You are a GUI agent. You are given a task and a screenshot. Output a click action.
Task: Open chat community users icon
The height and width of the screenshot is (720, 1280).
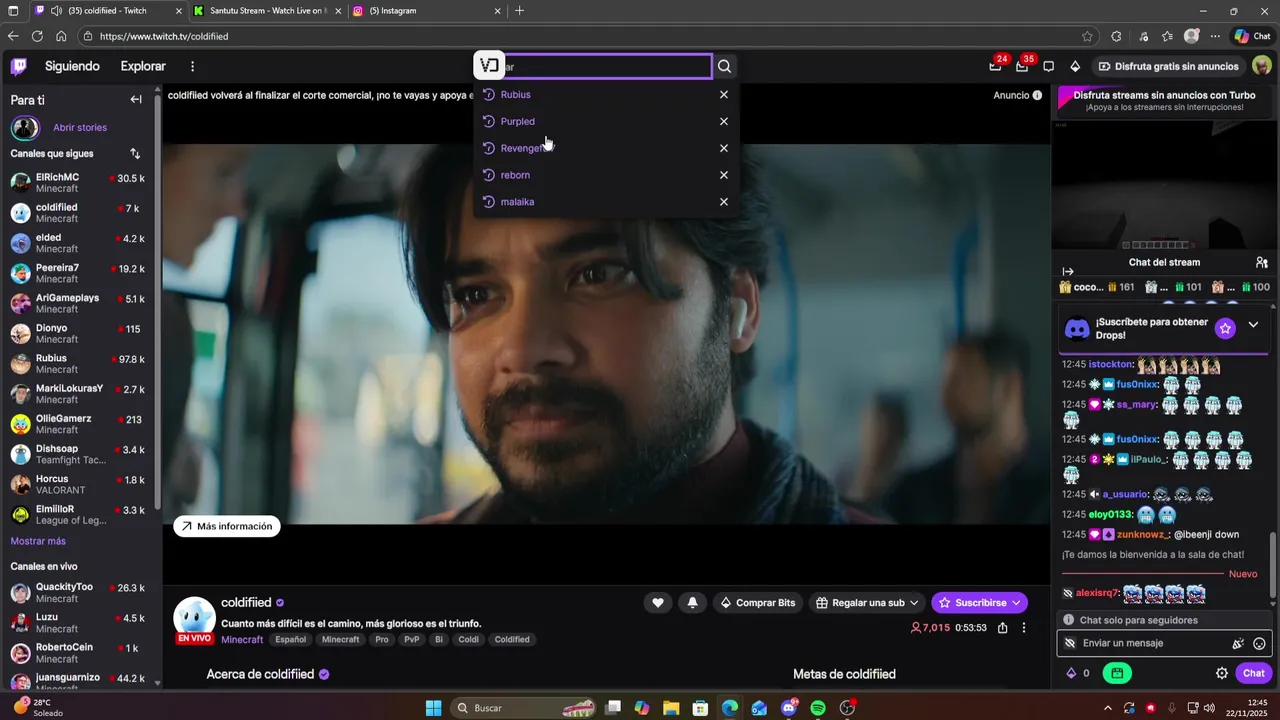point(1262,262)
